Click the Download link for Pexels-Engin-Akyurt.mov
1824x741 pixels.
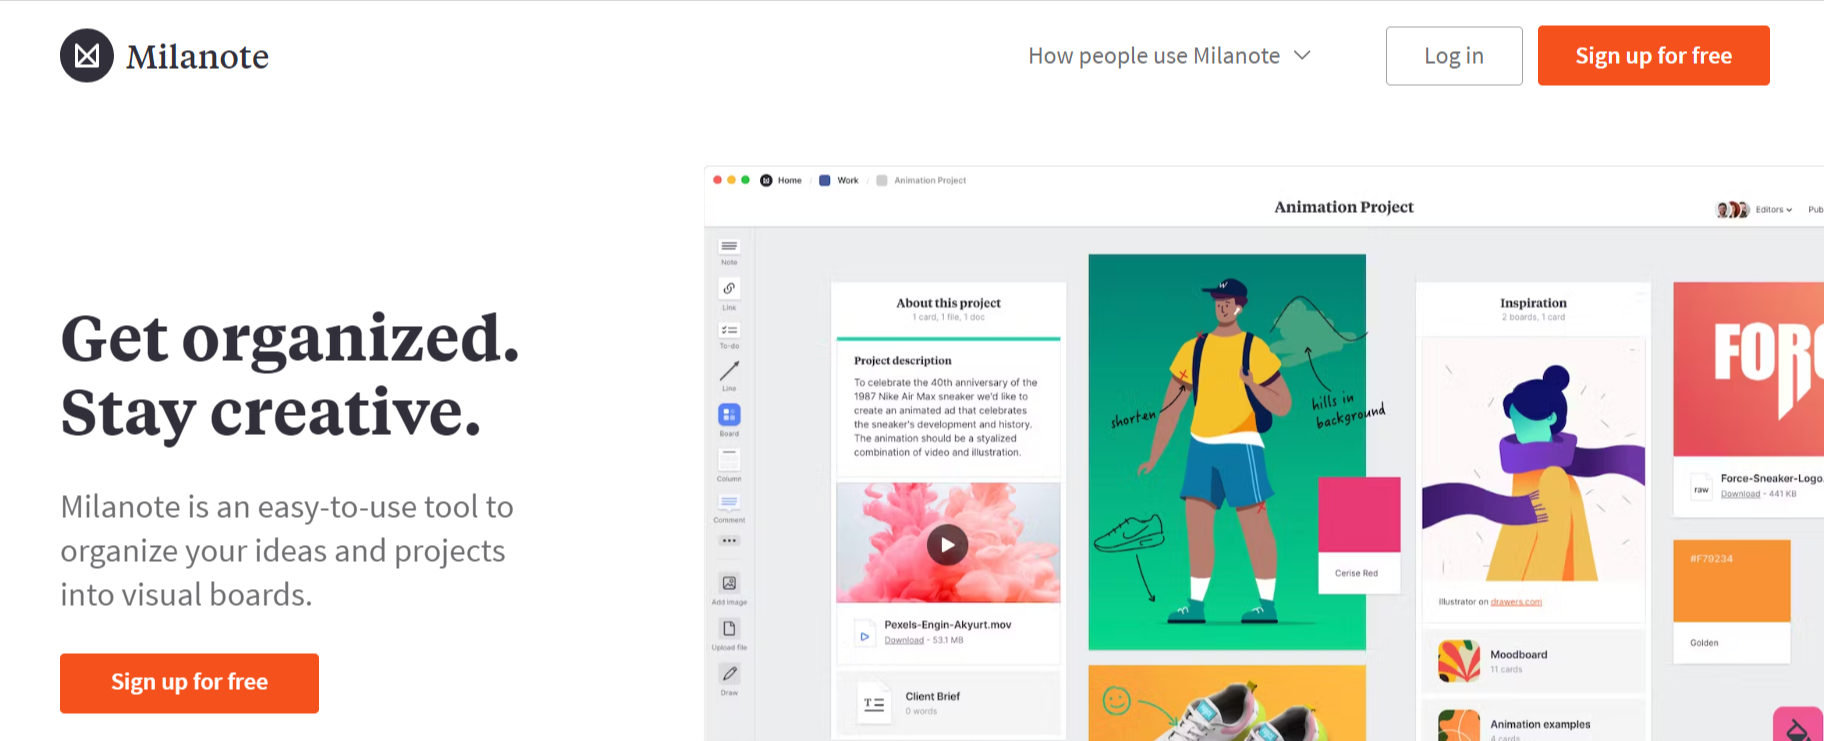pos(904,640)
